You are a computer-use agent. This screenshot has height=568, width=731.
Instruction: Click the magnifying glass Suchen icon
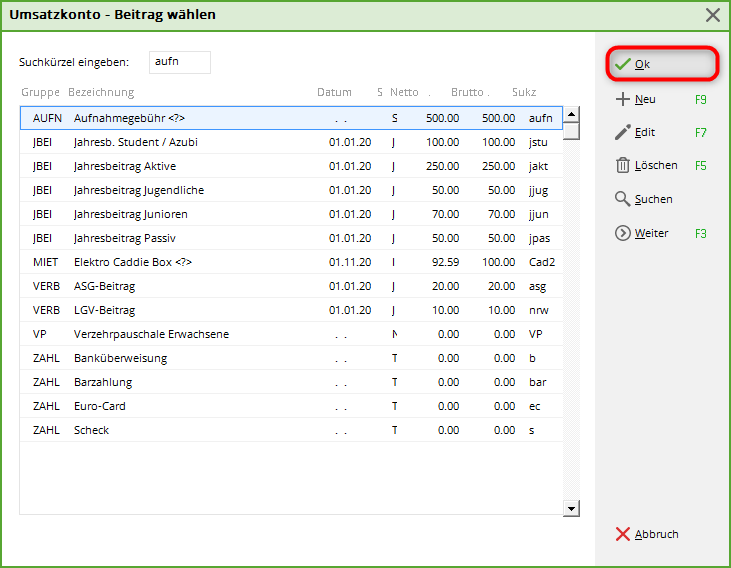tap(622, 200)
